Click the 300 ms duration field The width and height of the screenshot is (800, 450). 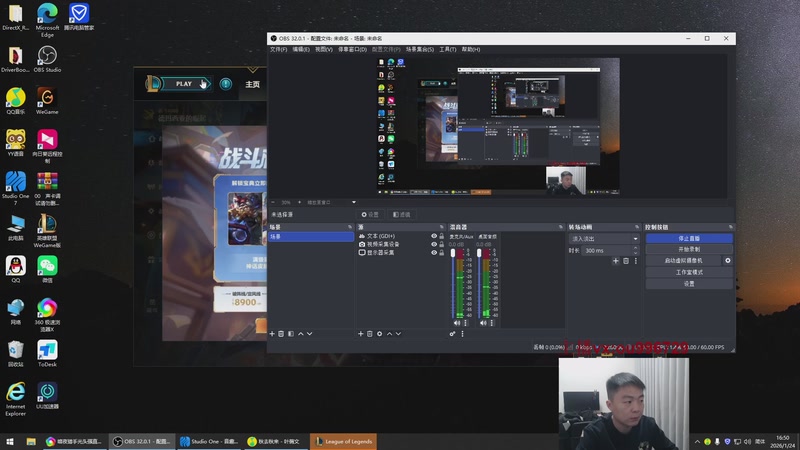pyautogui.click(x=607, y=251)
